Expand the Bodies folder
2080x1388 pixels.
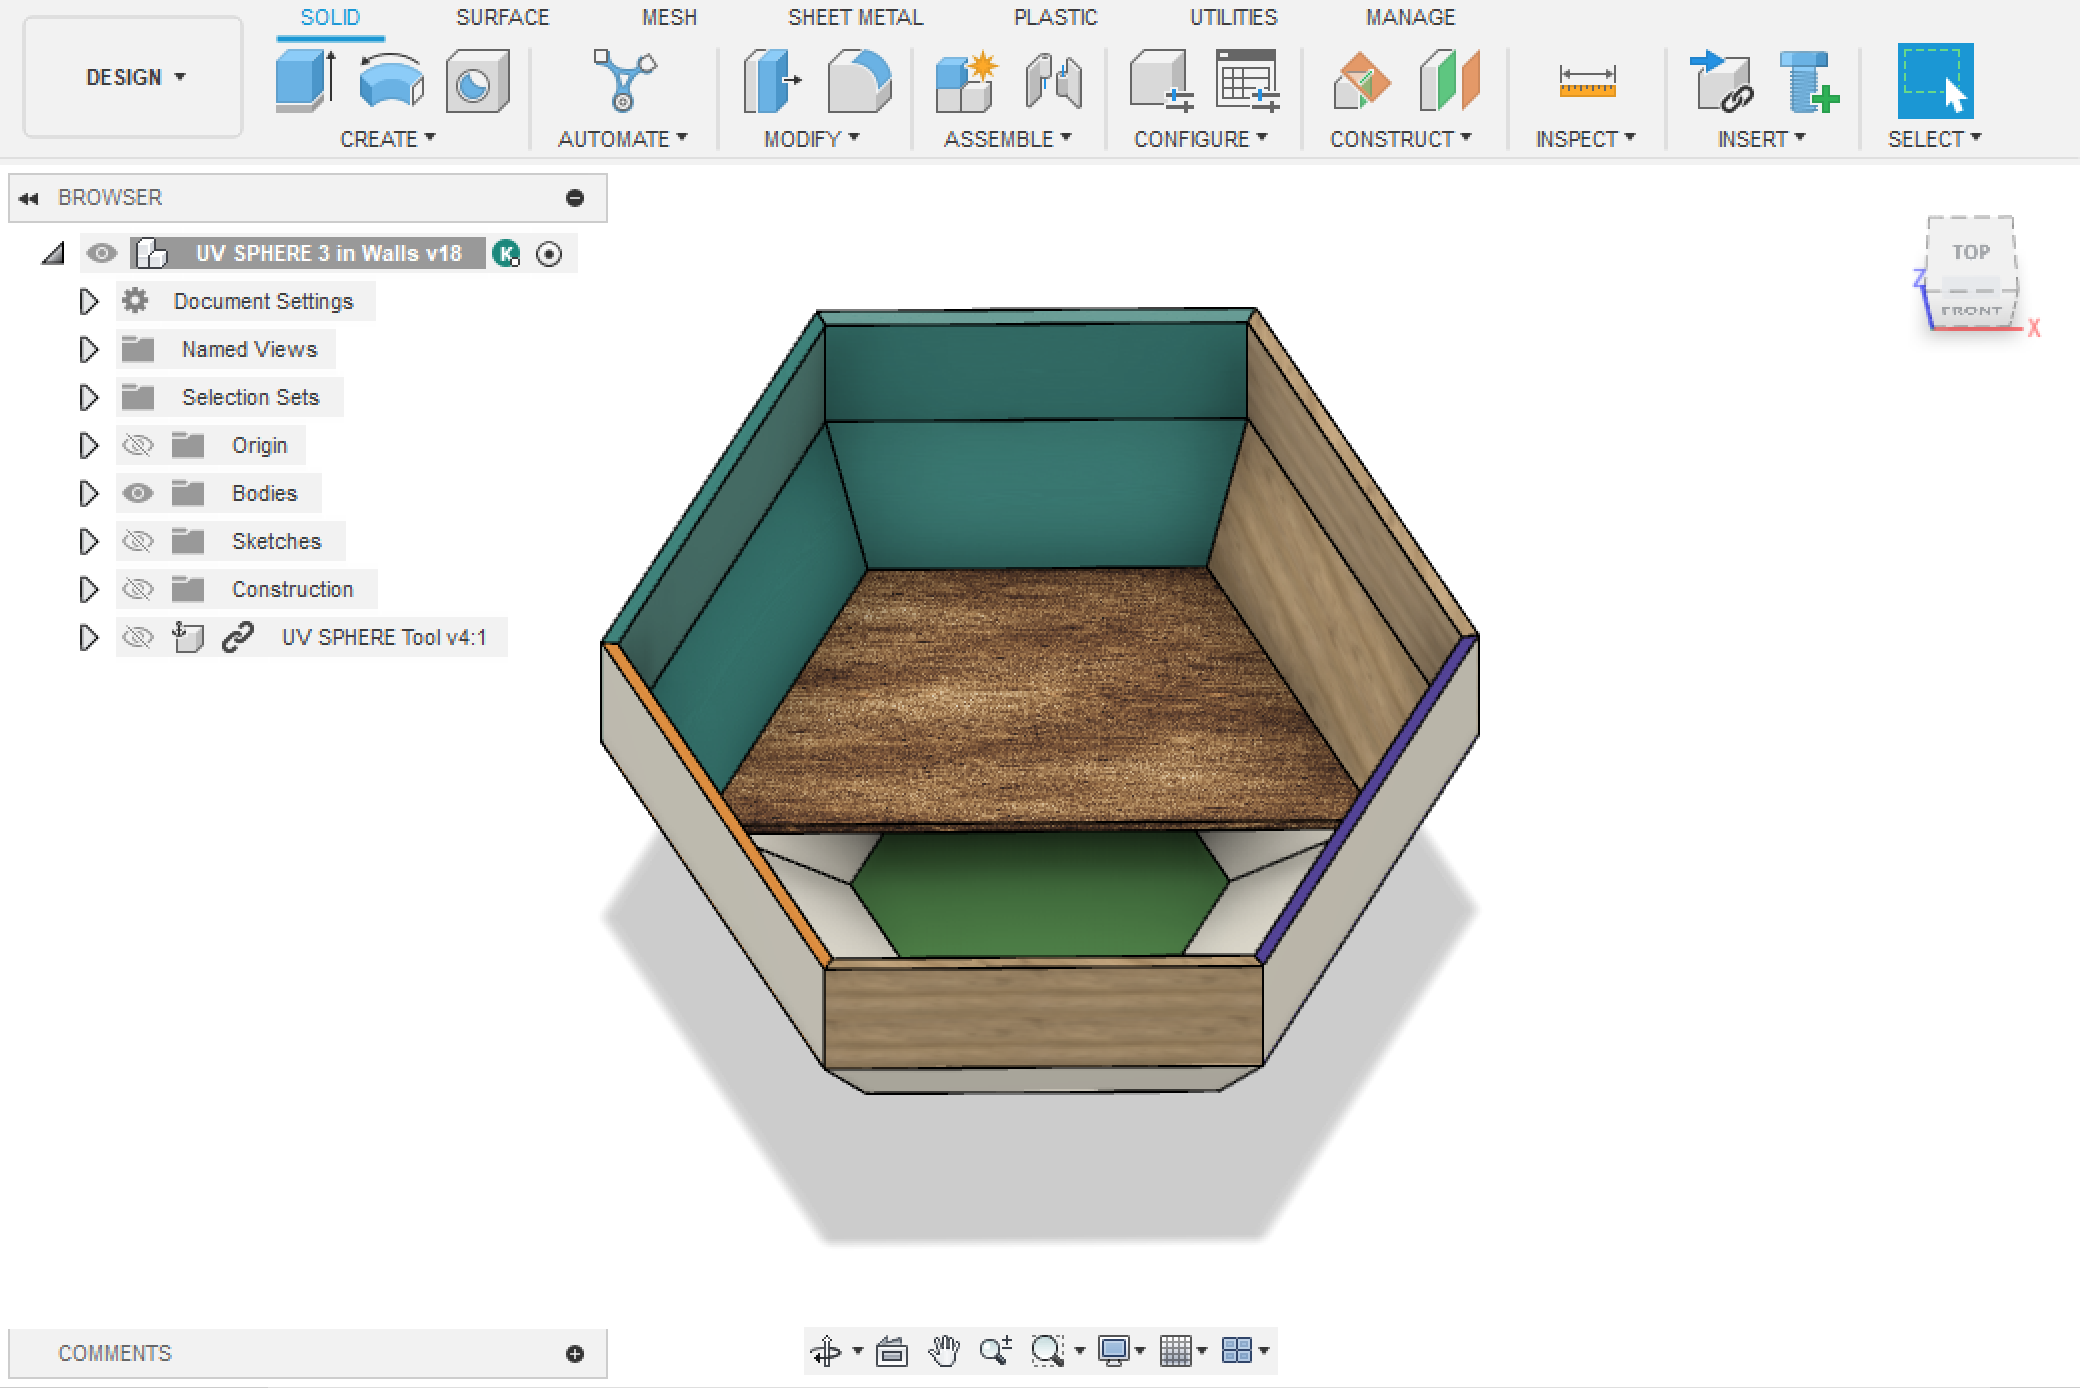click(x=89, y=493)
